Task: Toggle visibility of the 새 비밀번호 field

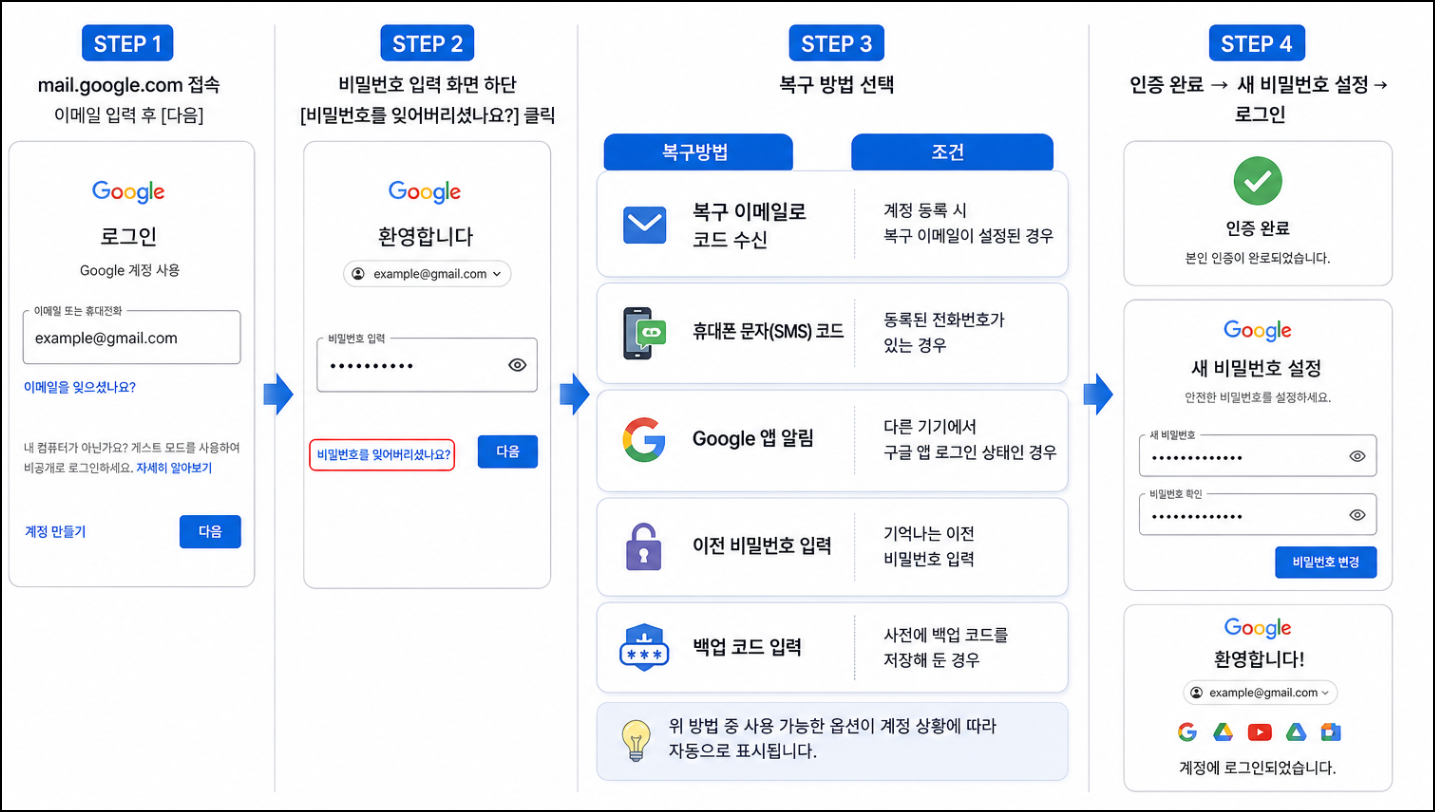Action: click(1357, 456)
